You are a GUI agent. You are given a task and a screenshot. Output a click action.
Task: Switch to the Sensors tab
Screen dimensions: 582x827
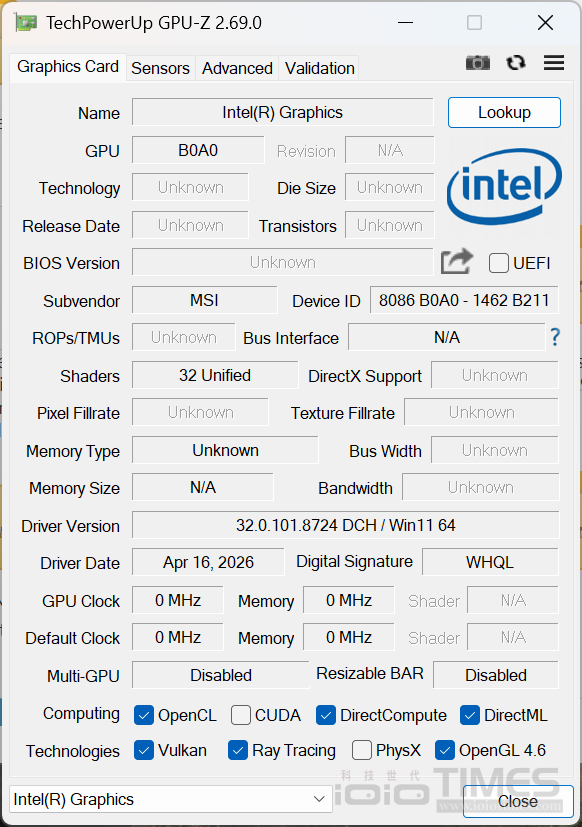[x=160, y=68]
